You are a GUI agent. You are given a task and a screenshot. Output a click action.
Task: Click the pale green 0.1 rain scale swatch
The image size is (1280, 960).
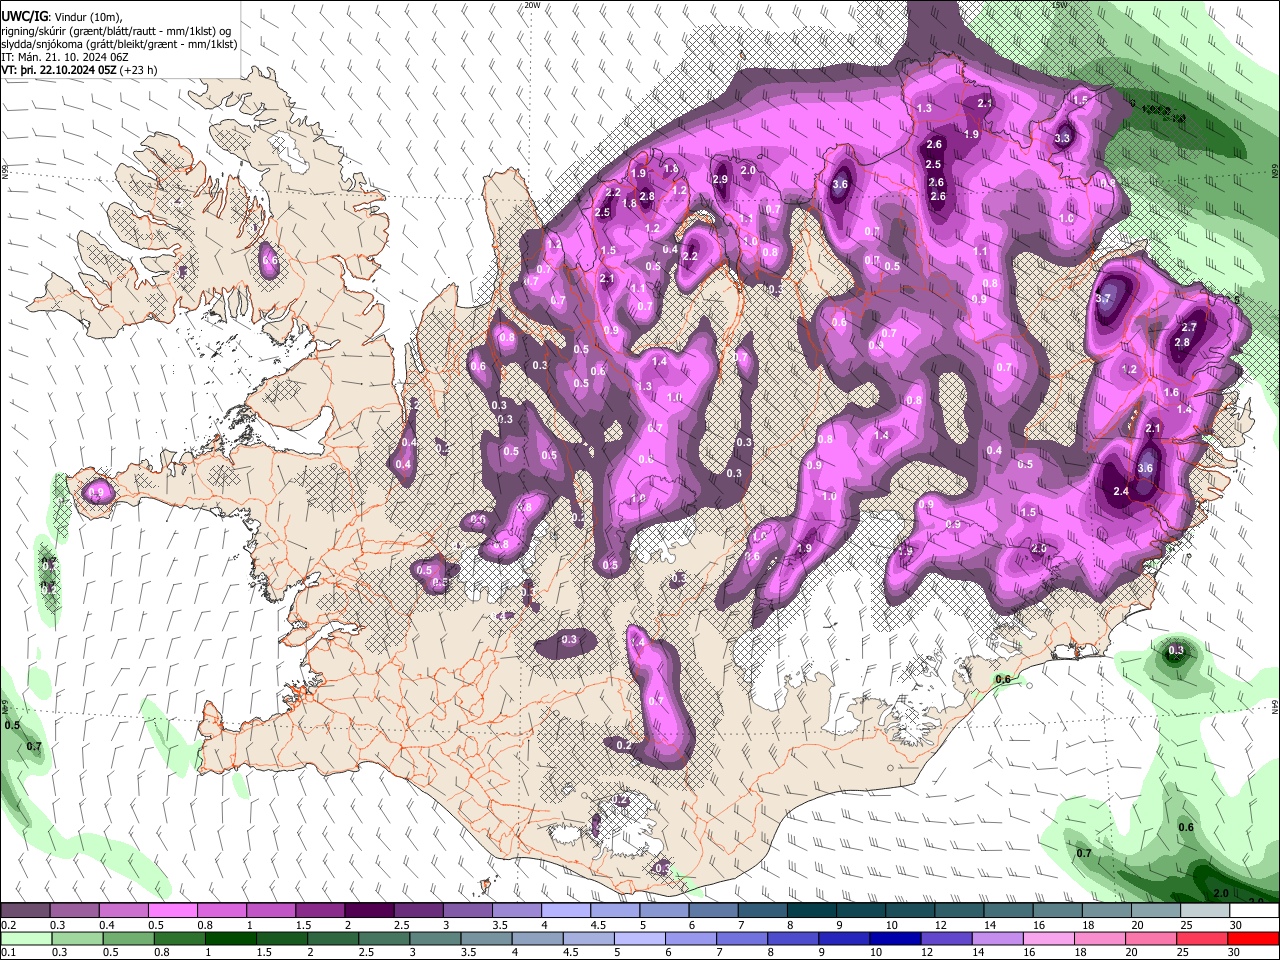pyautogui.click(x=25, y=938)
